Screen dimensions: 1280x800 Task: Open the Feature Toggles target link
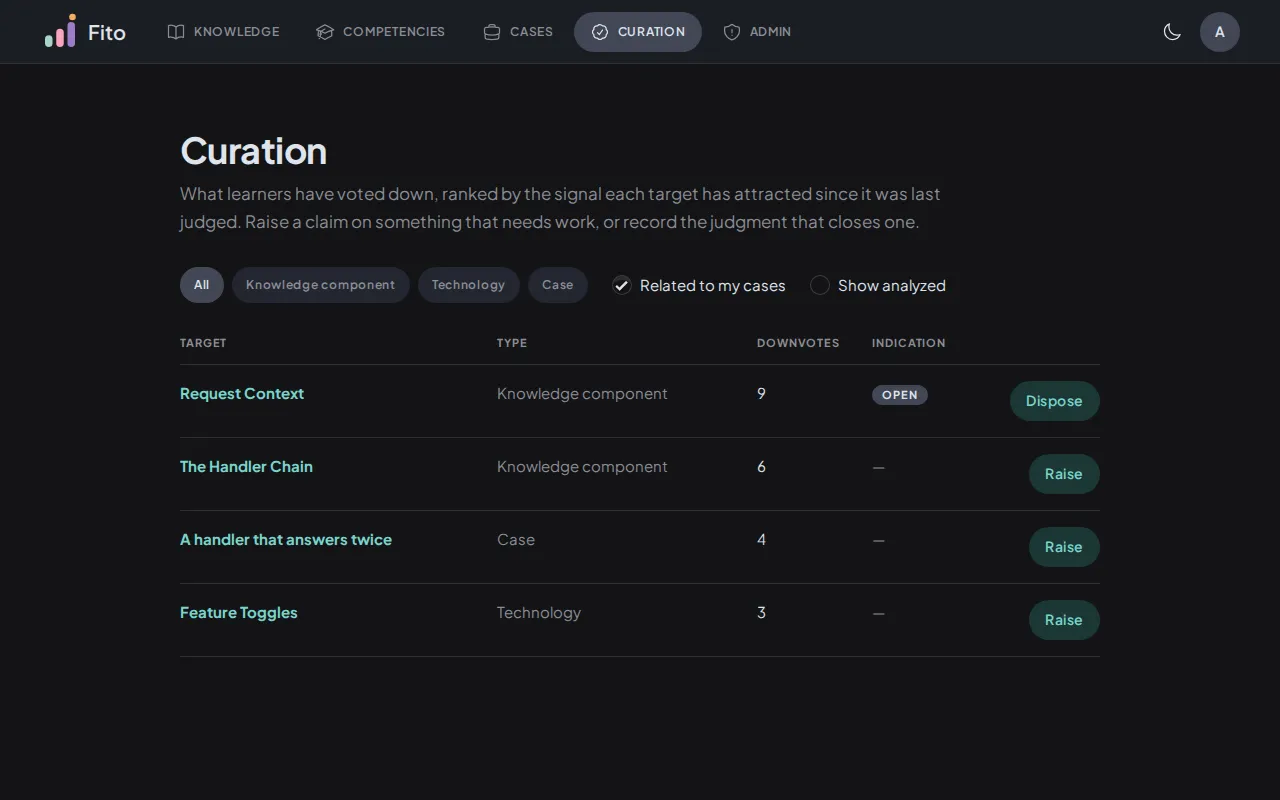[x=239, y=613]
